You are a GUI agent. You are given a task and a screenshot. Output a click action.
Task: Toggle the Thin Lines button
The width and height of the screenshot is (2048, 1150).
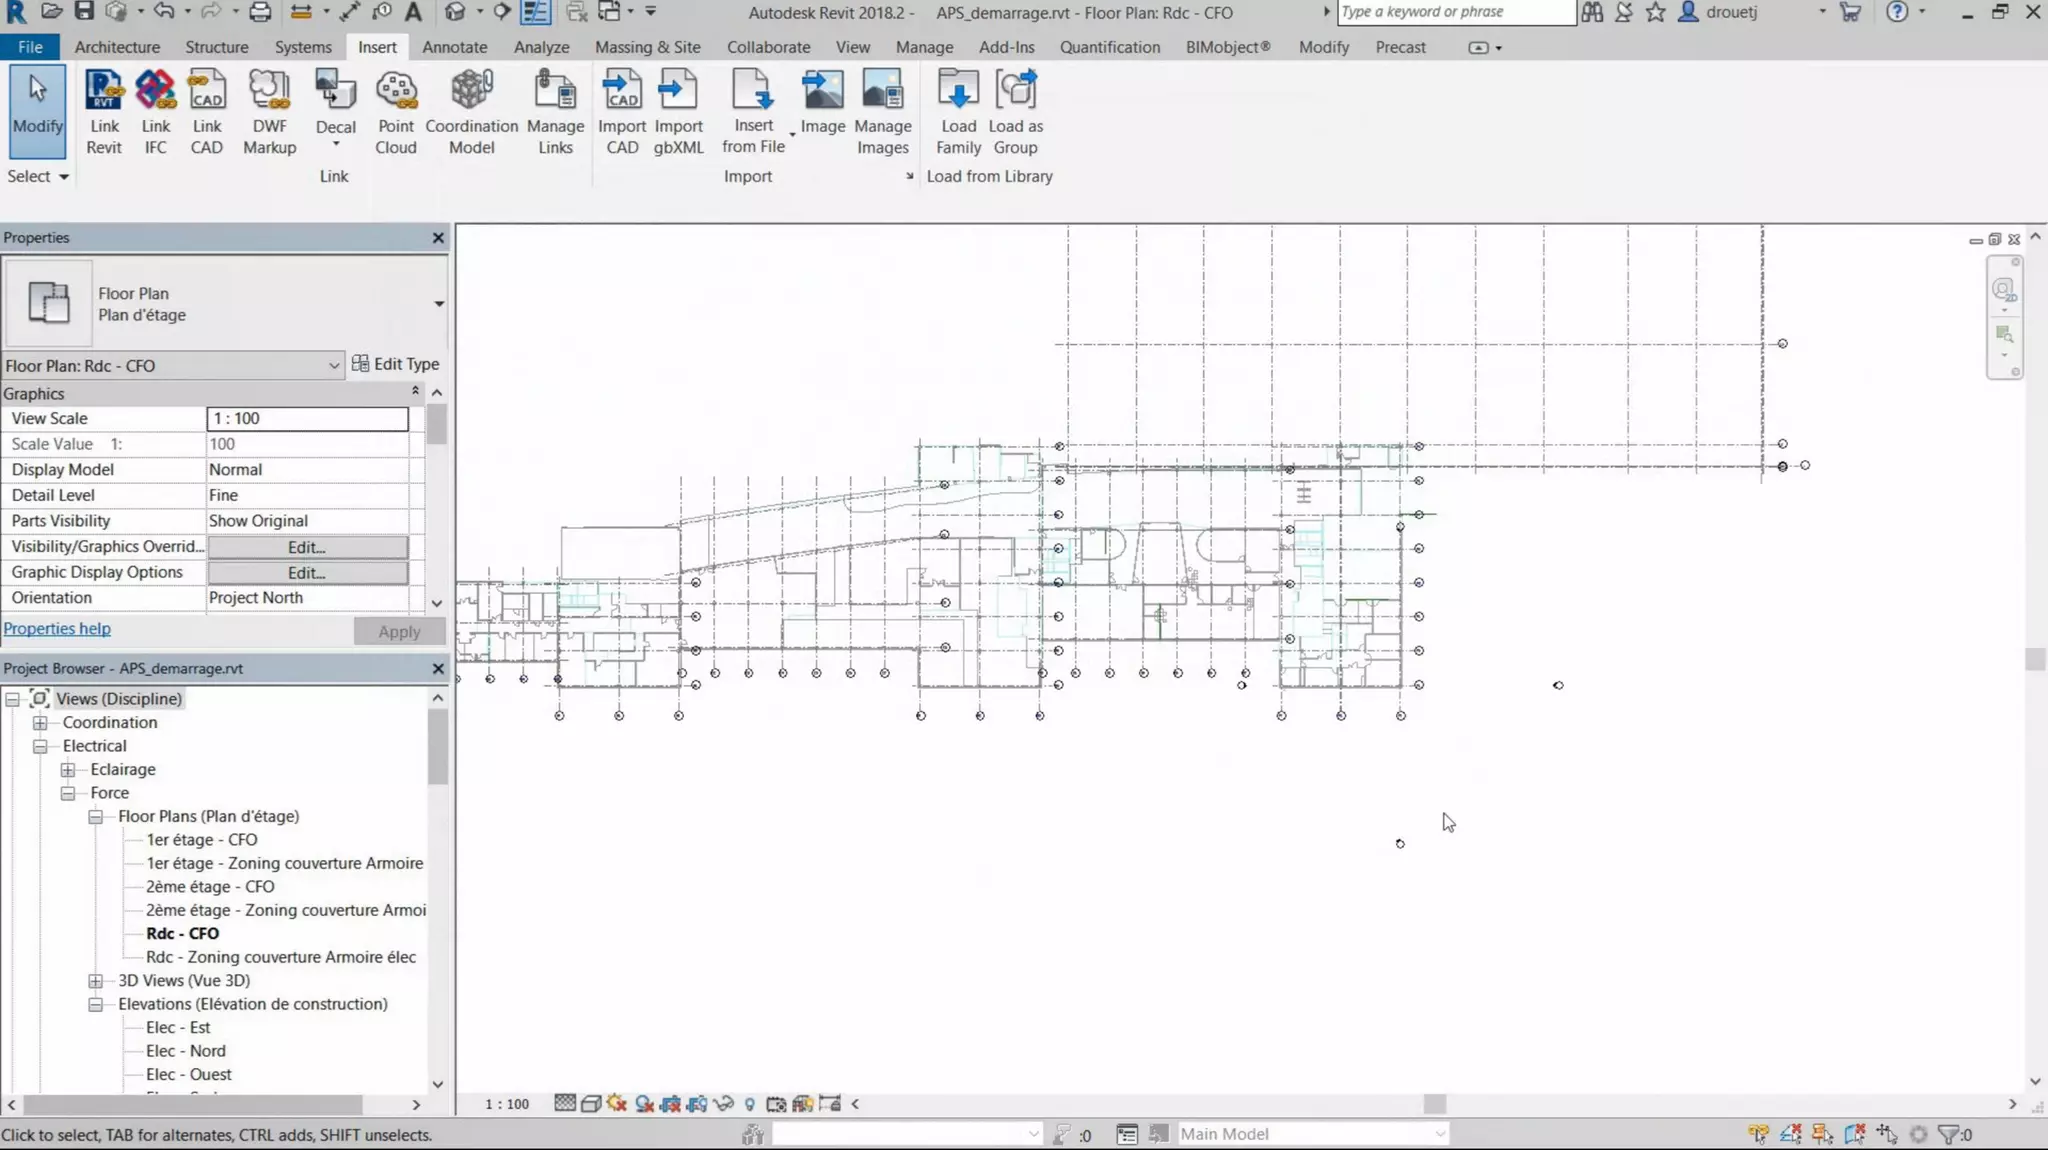point(535,12)
